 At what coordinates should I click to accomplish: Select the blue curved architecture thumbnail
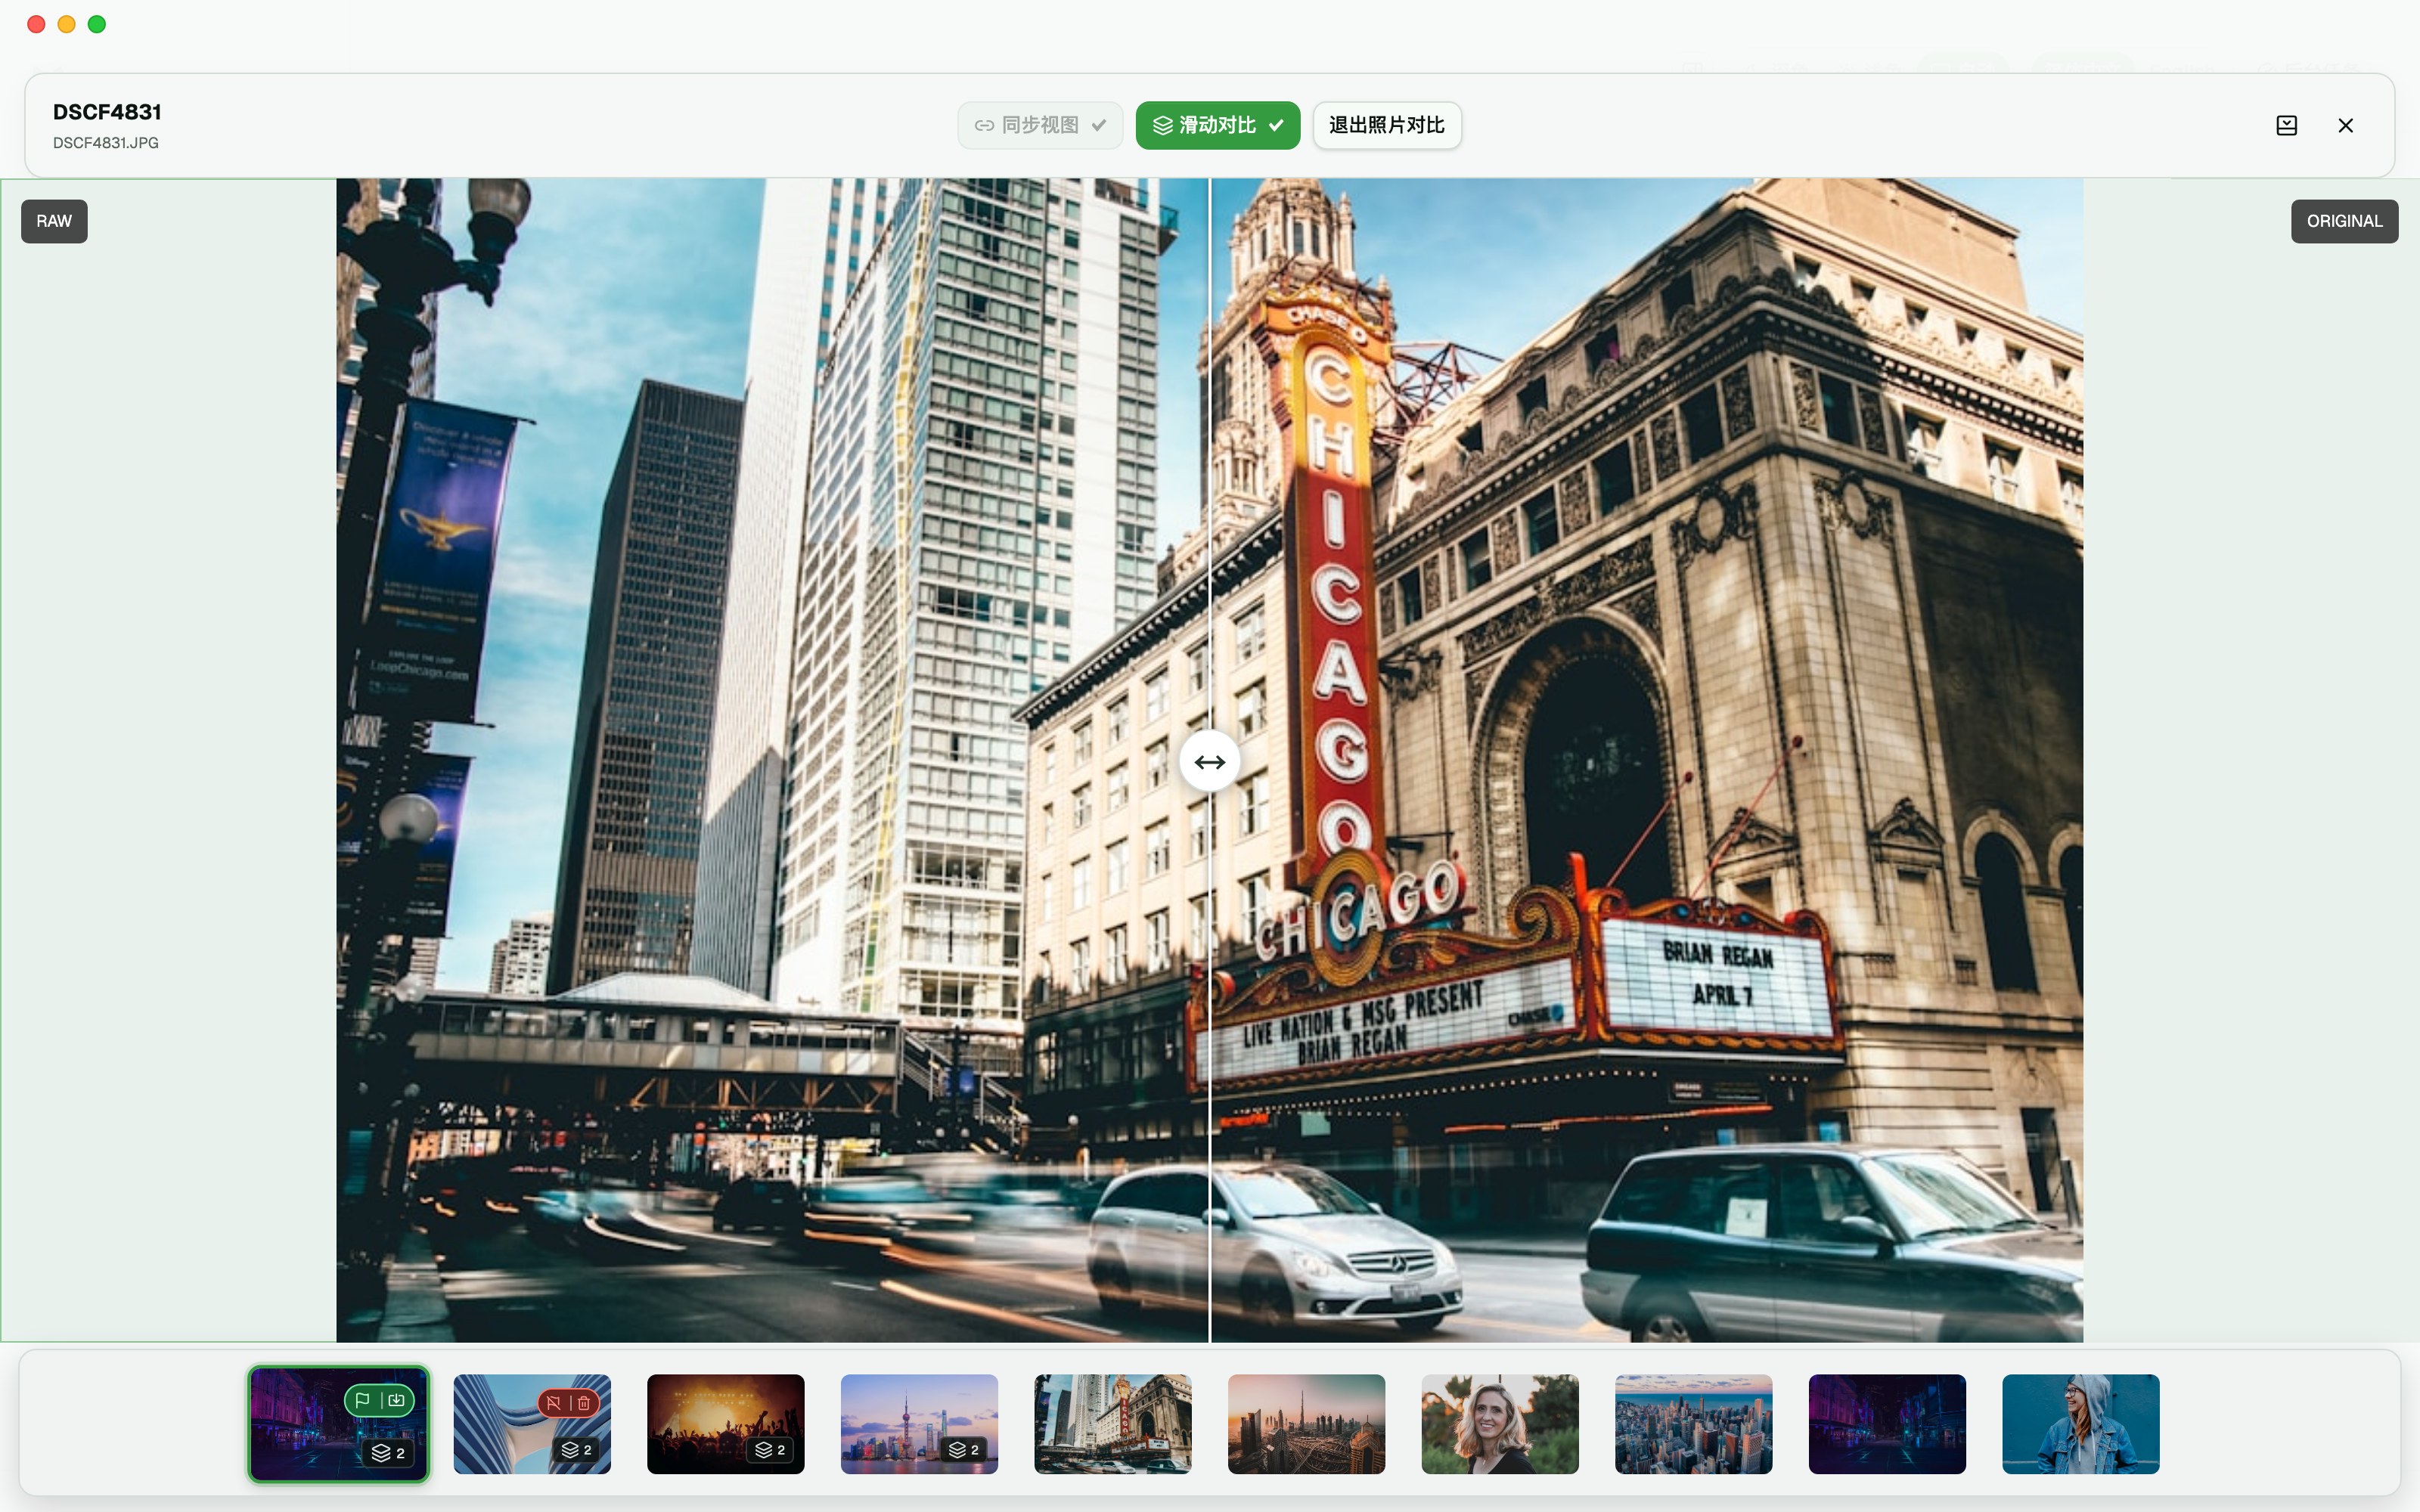(532, 1423)
